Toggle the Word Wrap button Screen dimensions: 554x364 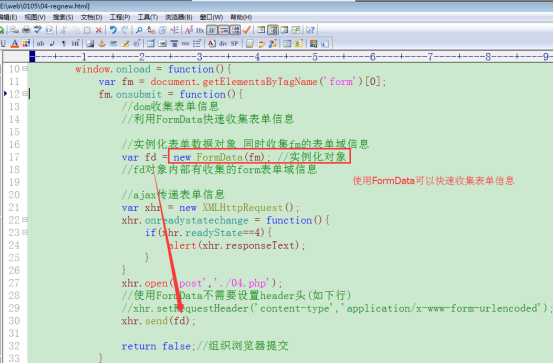[212, 30]
